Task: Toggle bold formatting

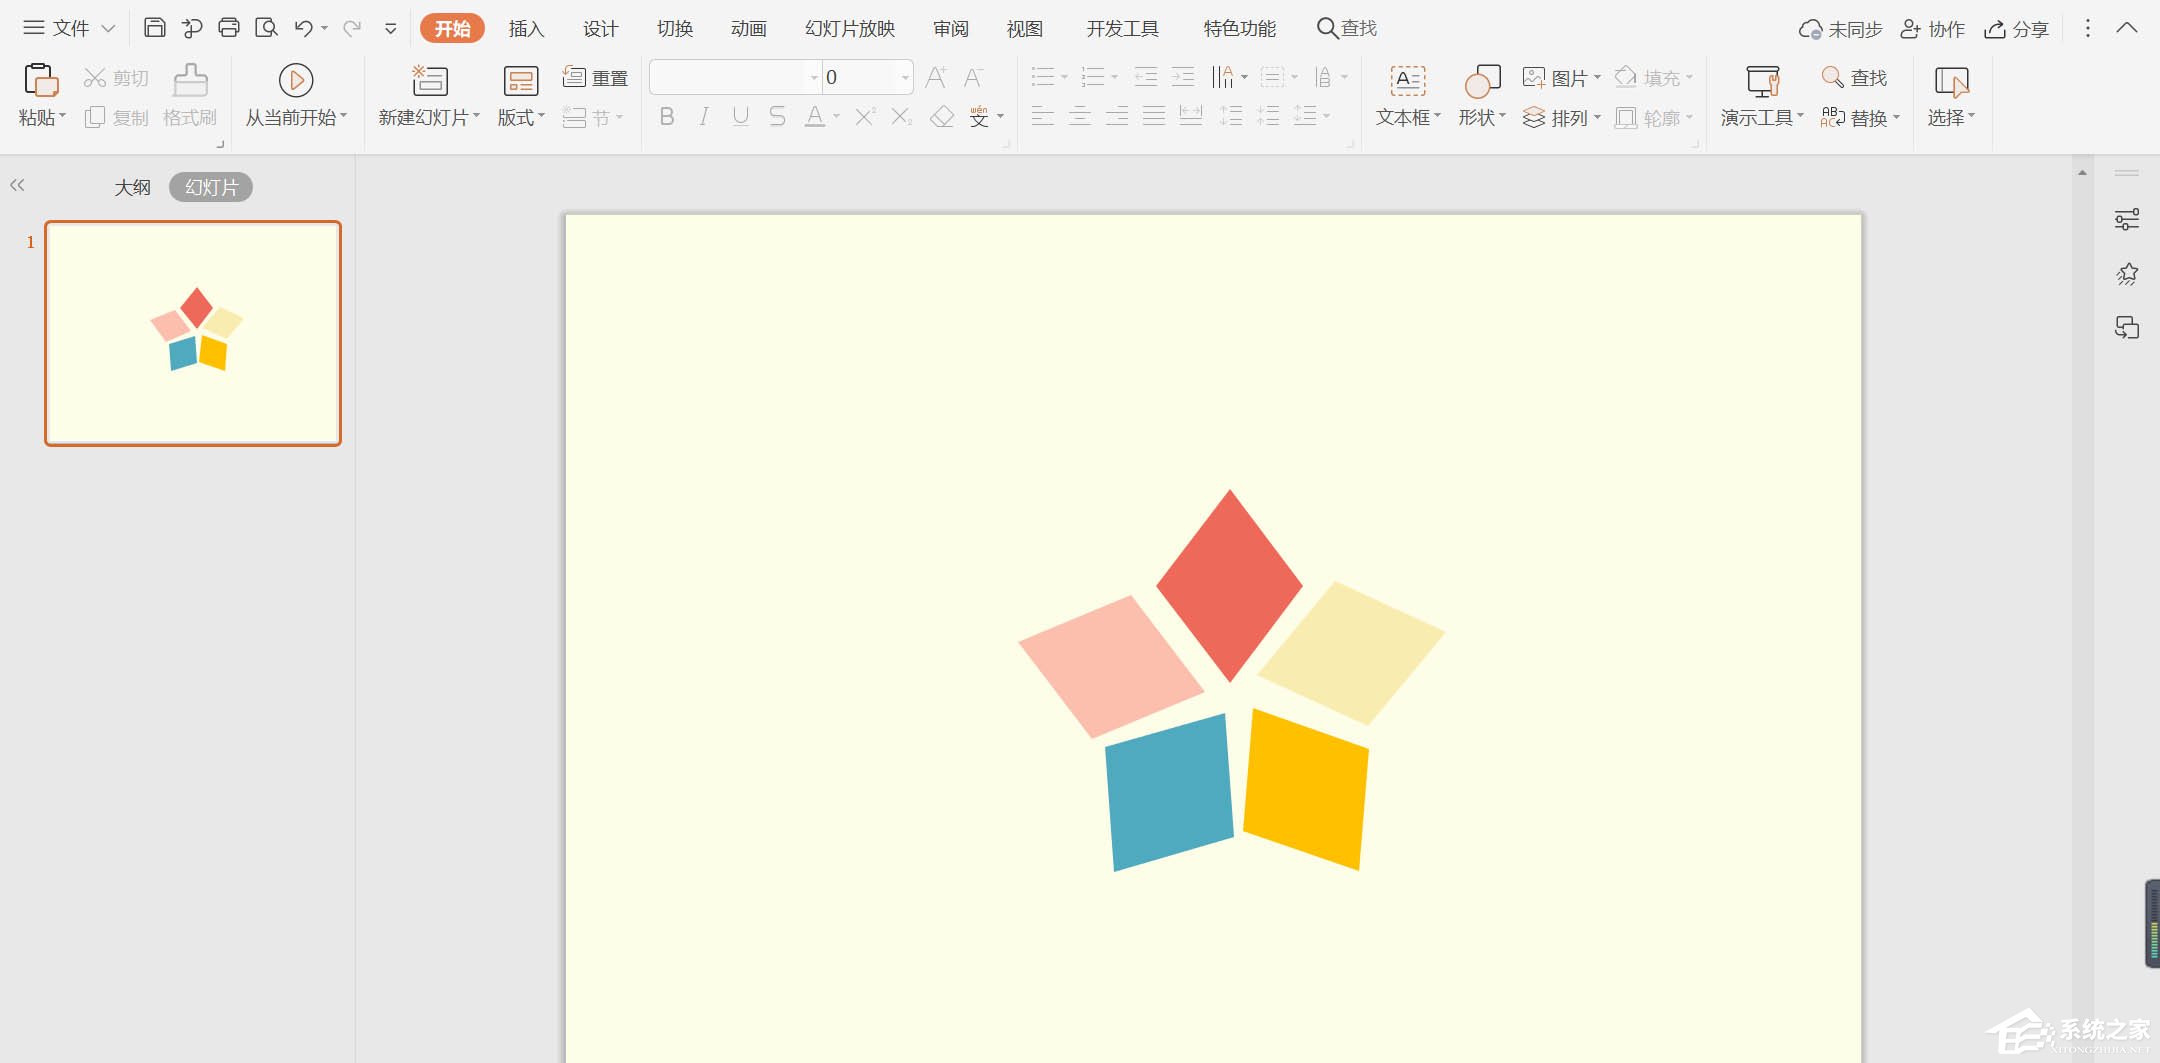Action: click(x=667, y=117)
